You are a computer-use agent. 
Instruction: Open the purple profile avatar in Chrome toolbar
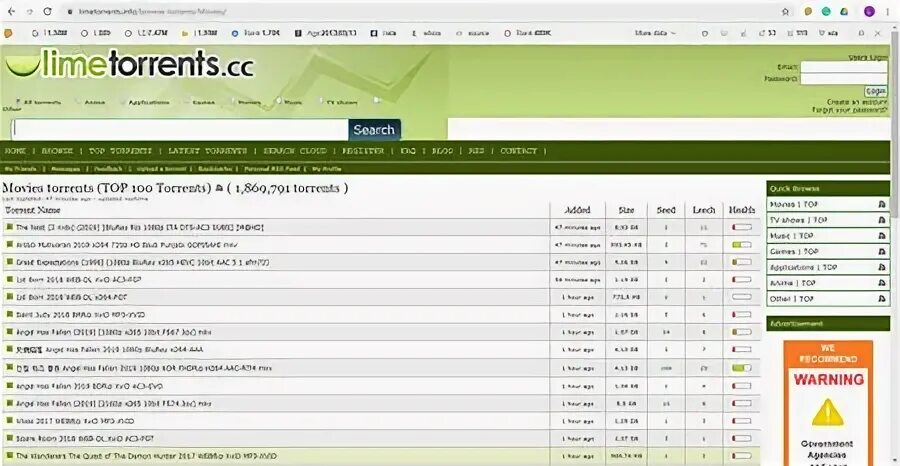870,11
